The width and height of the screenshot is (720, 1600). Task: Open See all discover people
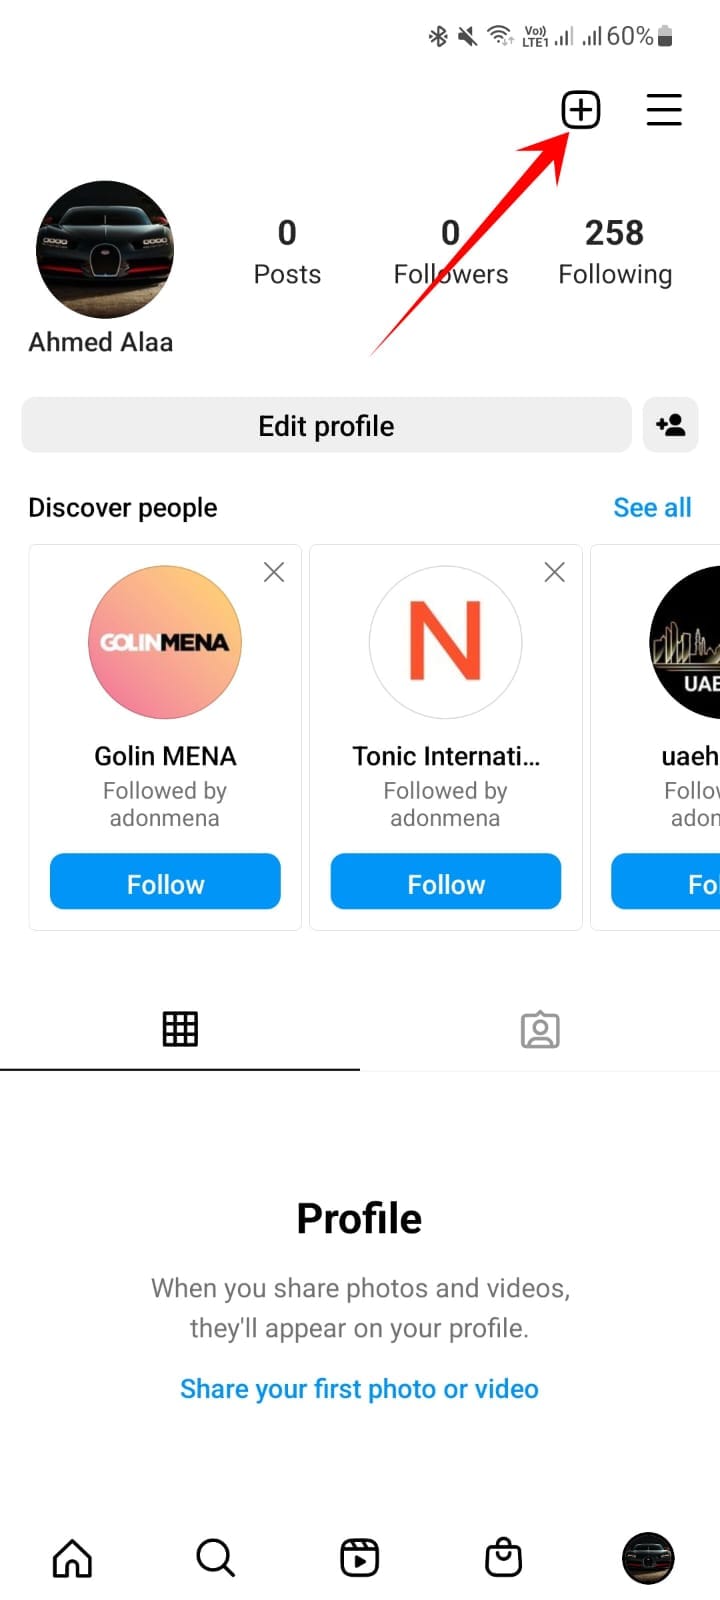652,508
